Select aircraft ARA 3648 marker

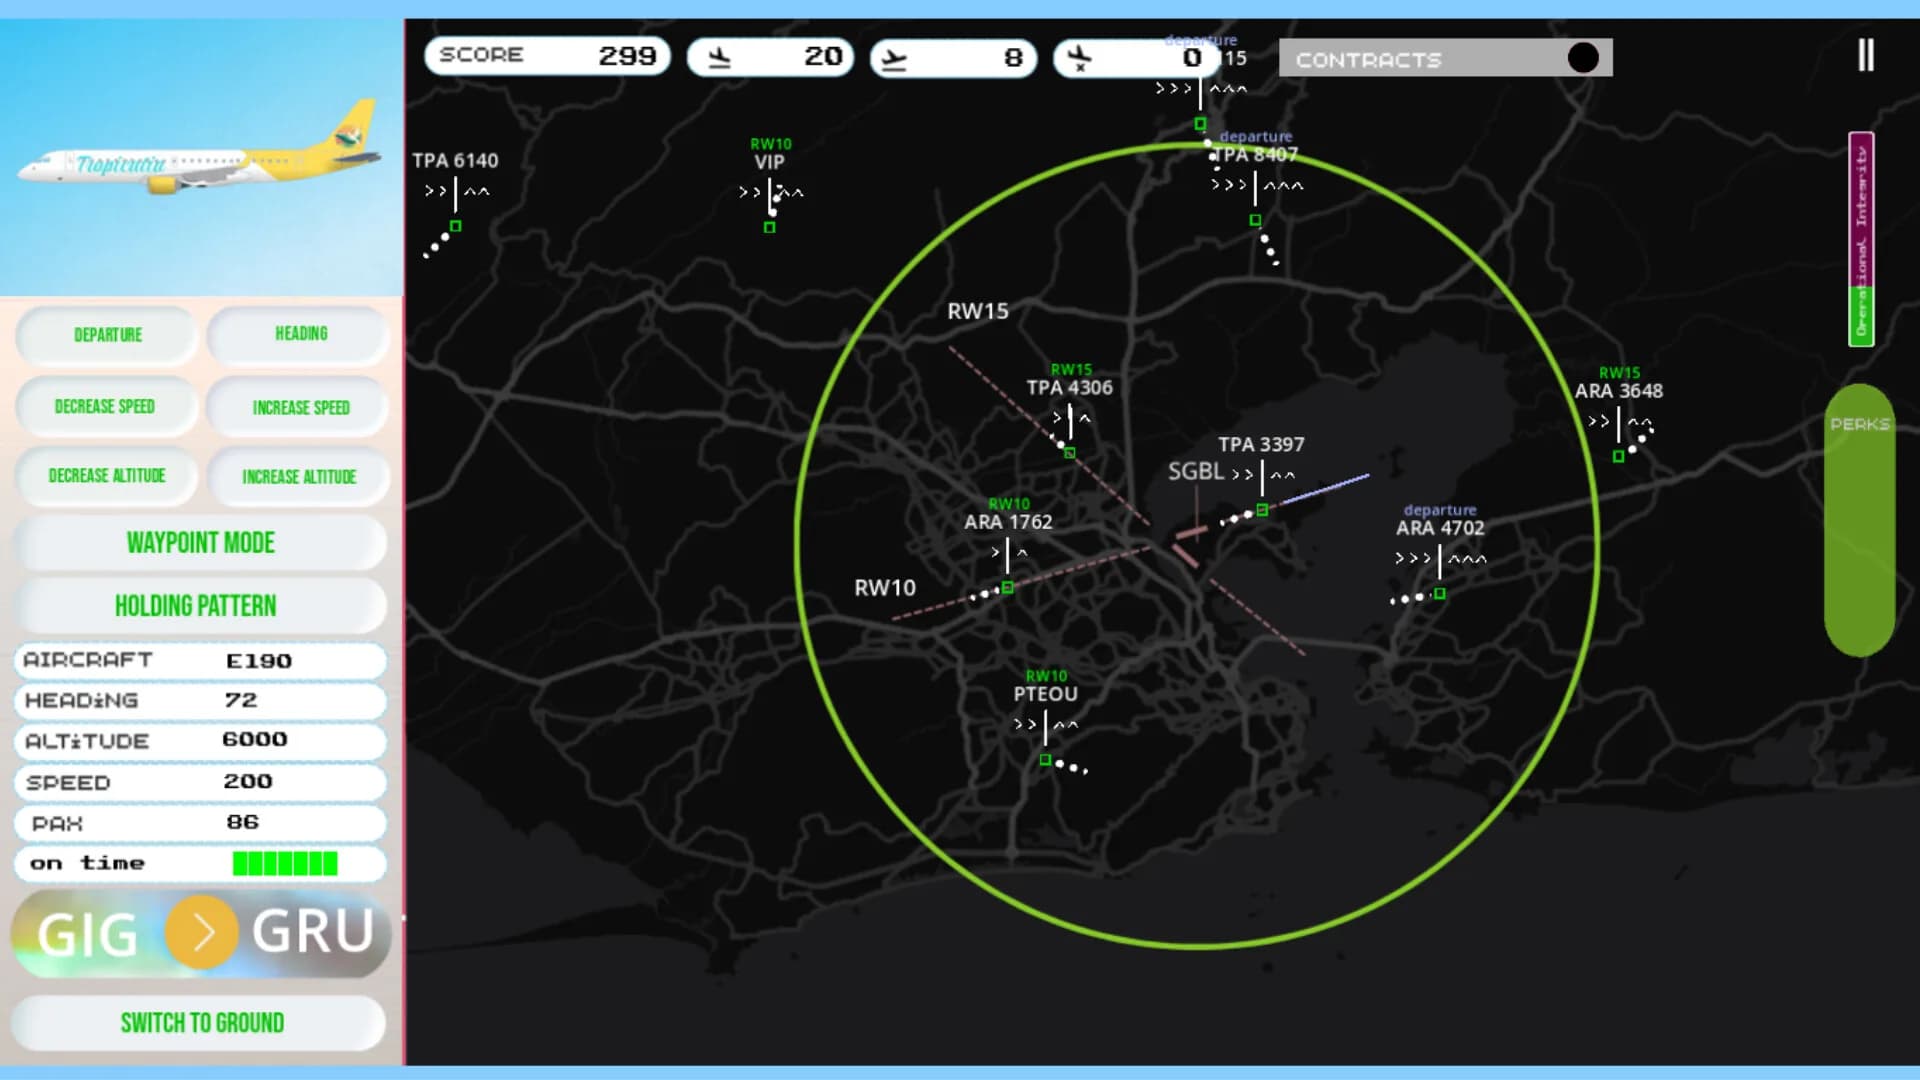click(1618, 457)
